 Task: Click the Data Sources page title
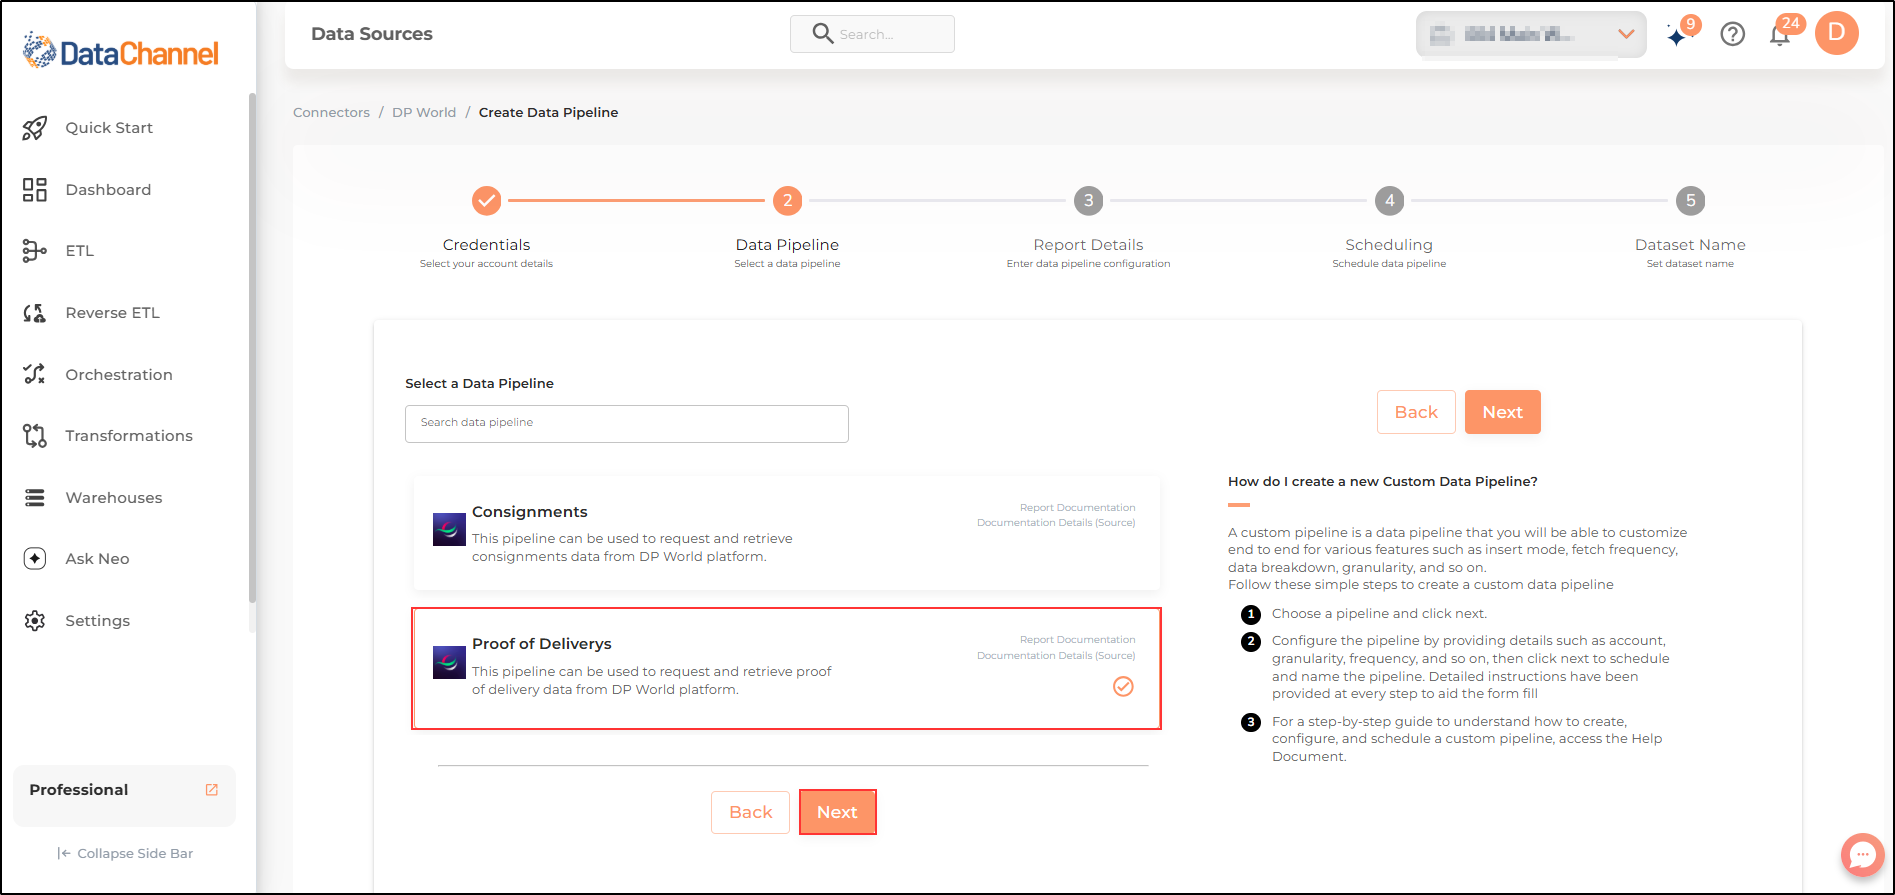pyautogui.click(x=372, y=34)
